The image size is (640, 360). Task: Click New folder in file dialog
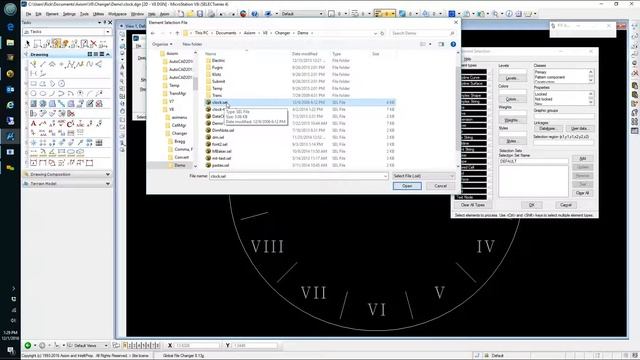point(192,44)
